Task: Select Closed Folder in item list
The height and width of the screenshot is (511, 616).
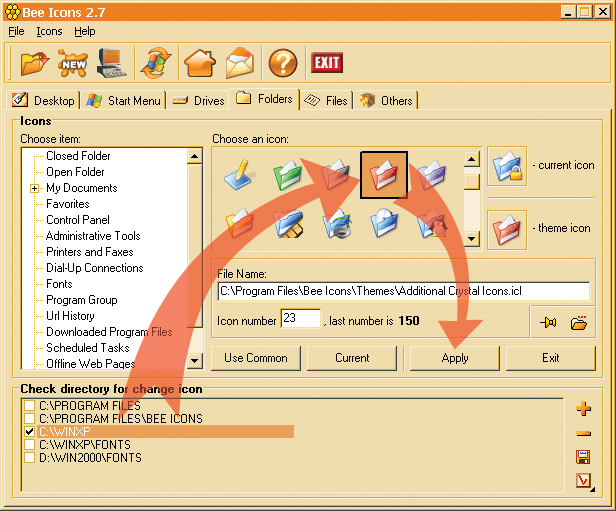Action: [78, 156]
